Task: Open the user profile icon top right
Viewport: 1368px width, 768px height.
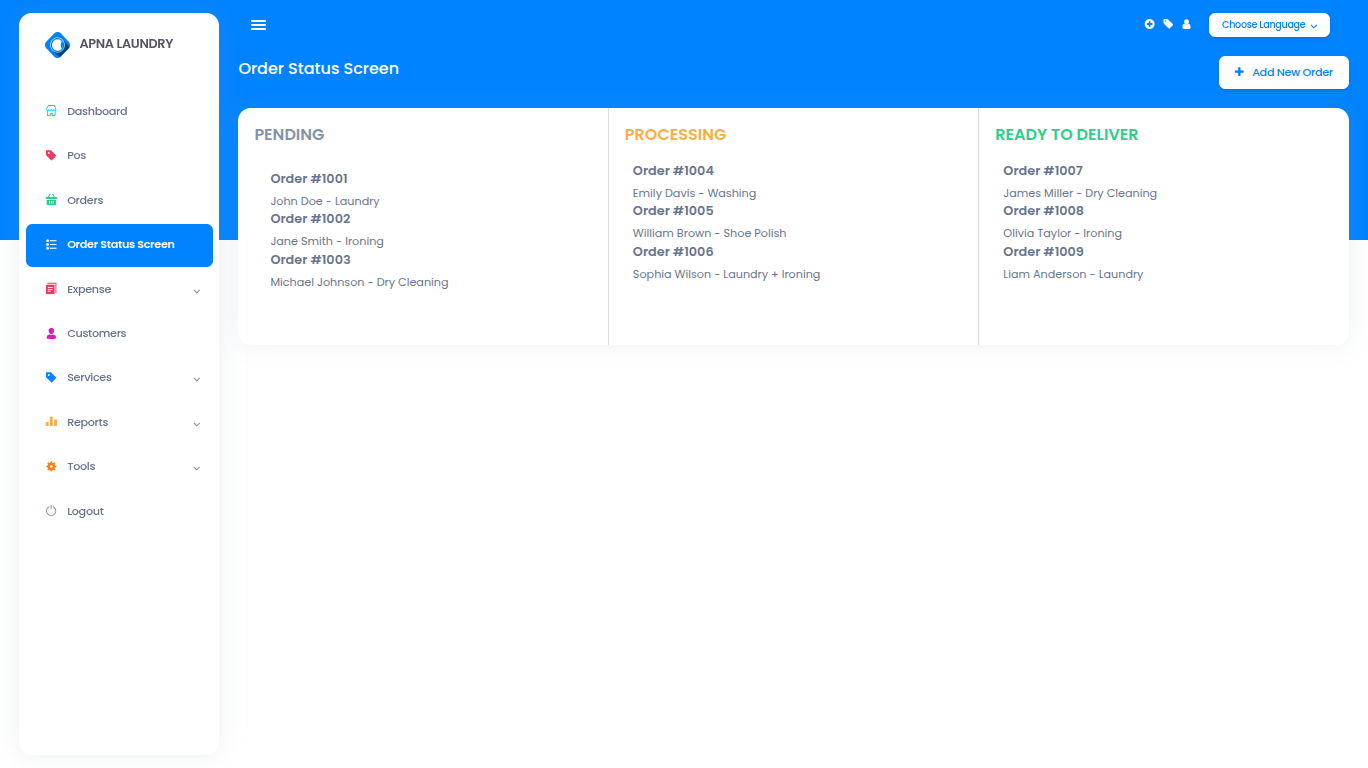Action: (1186, 24)
